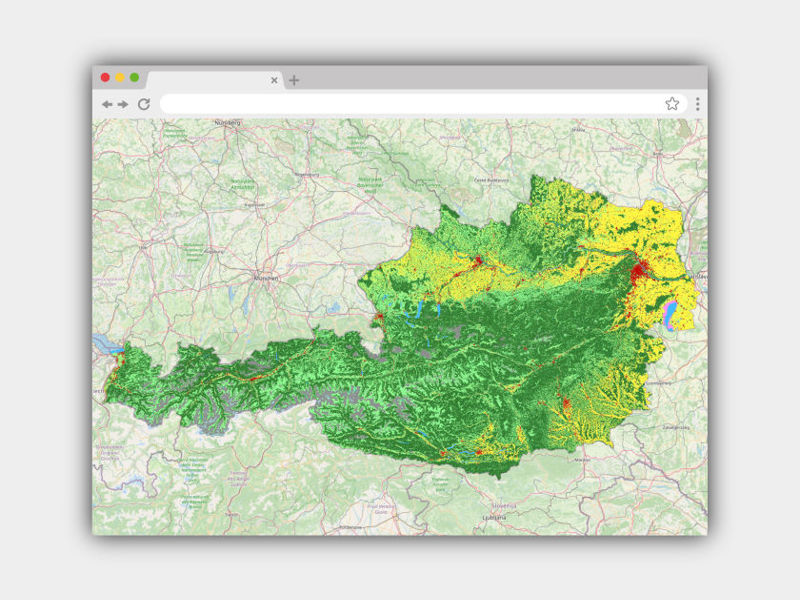The width and height of the screenshot is (800, 600).
Task: Open the three-dot browser menu
Action: click(x=697, y=104)
